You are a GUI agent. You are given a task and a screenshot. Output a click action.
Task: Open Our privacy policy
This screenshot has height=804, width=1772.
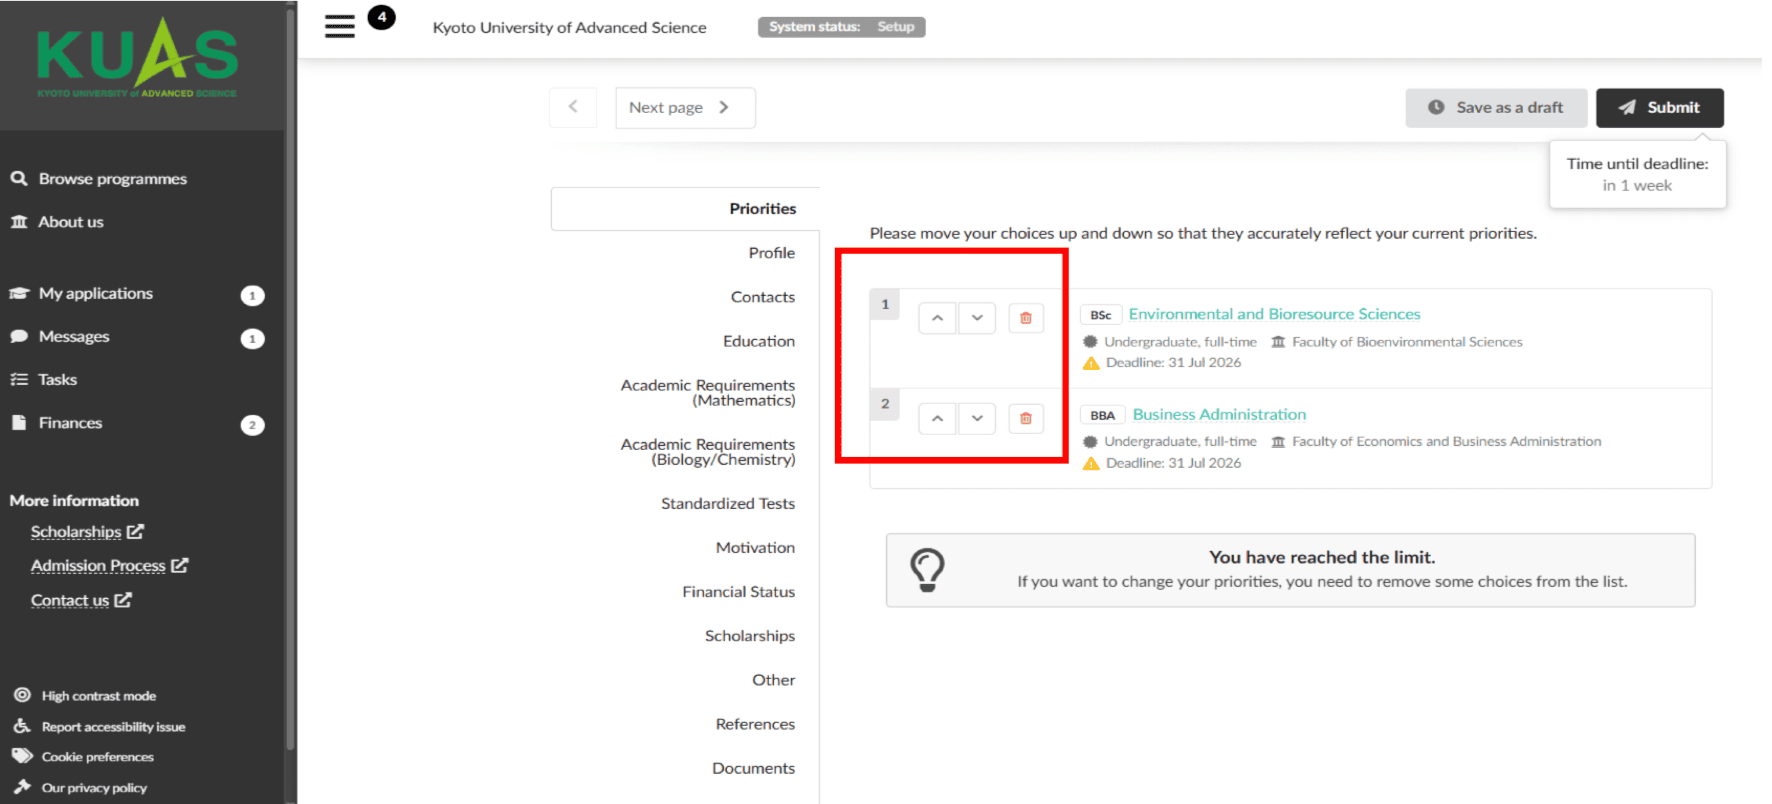(80, 787)
